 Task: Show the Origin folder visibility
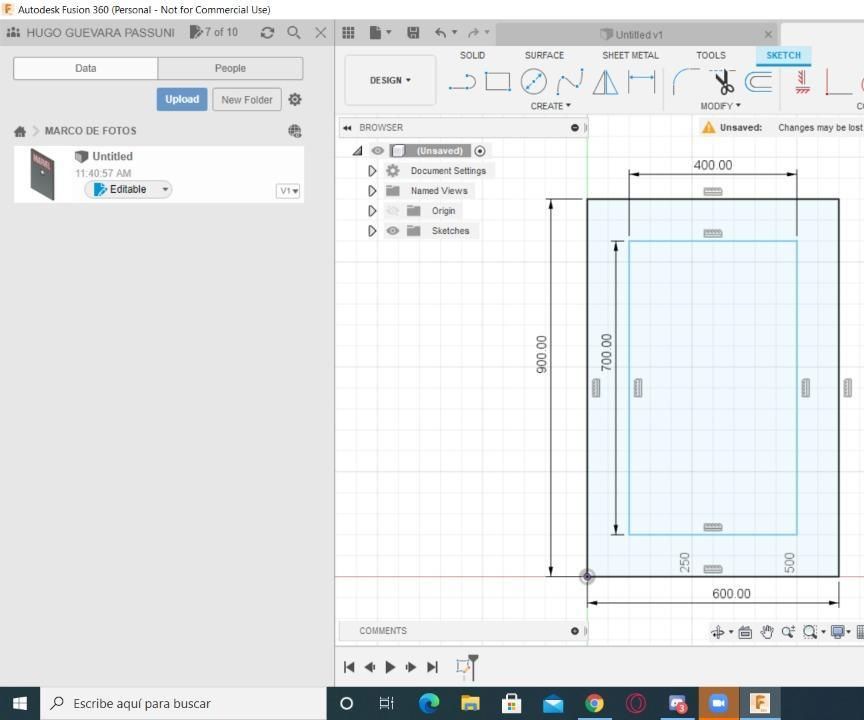(393, 211)
